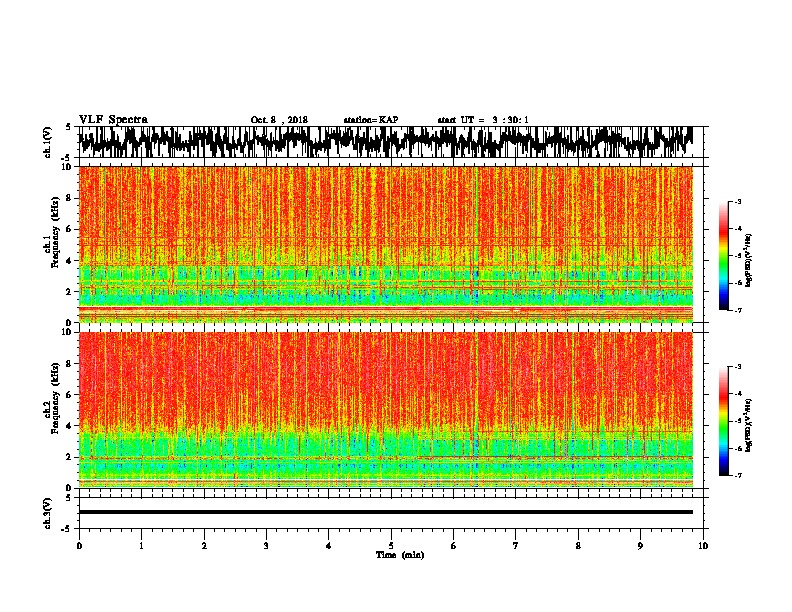
Task: Click the ch.1 waveform trace panel
Action: pyautogui.click(x=390, y=142)
